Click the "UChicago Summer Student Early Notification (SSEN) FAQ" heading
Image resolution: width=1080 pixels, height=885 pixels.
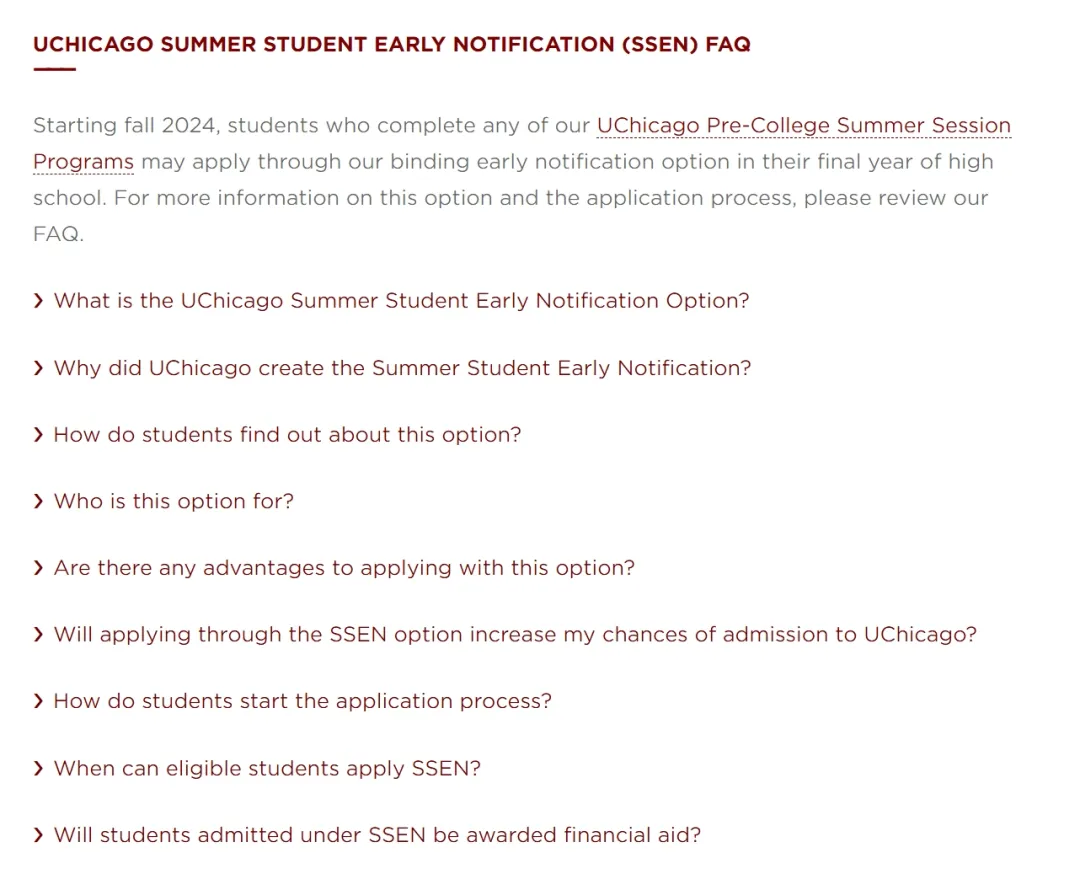coord(391,45)
